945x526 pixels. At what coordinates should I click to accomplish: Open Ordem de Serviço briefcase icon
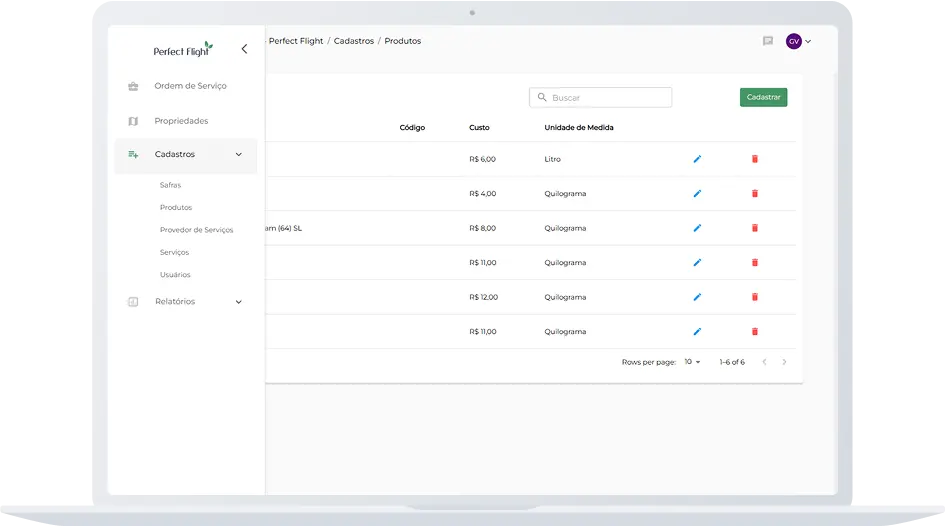tap(133, 86)
